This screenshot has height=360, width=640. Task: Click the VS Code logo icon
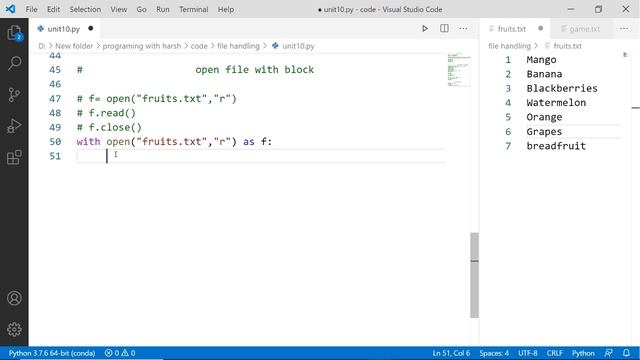(x=10, y=9)
